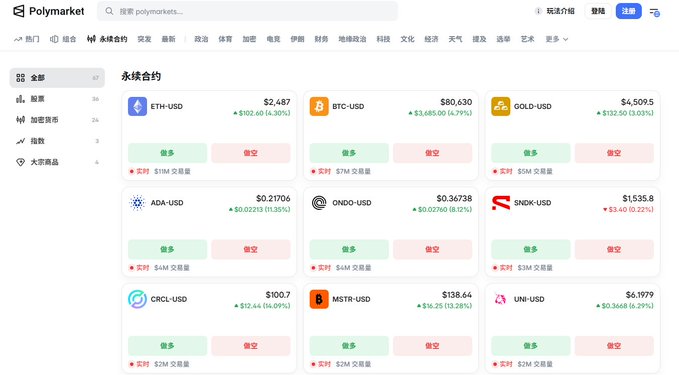Click the BTC-USD price $80,630
This screenshot has height=375, width=679.
tap(456, 102)
